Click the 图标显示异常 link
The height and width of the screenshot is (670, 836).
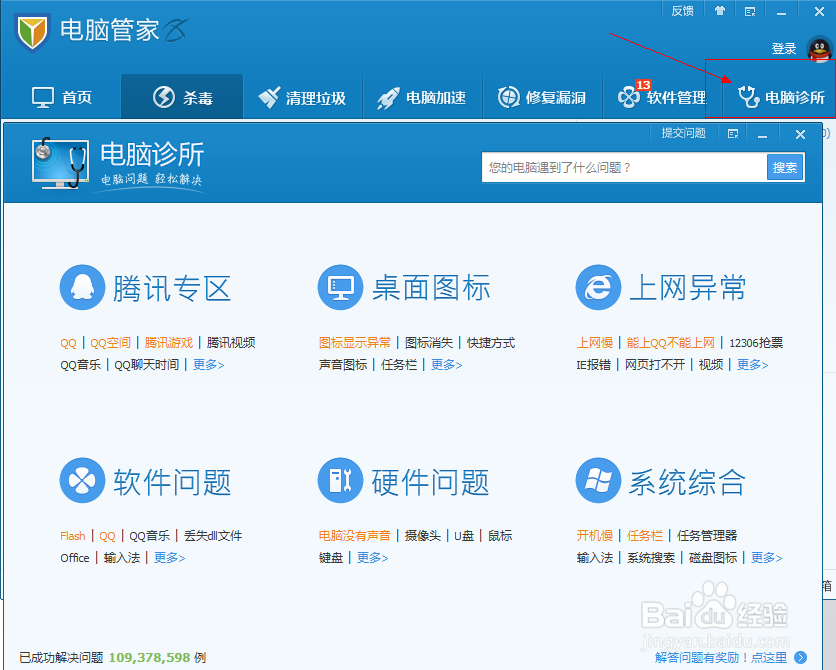355,343
